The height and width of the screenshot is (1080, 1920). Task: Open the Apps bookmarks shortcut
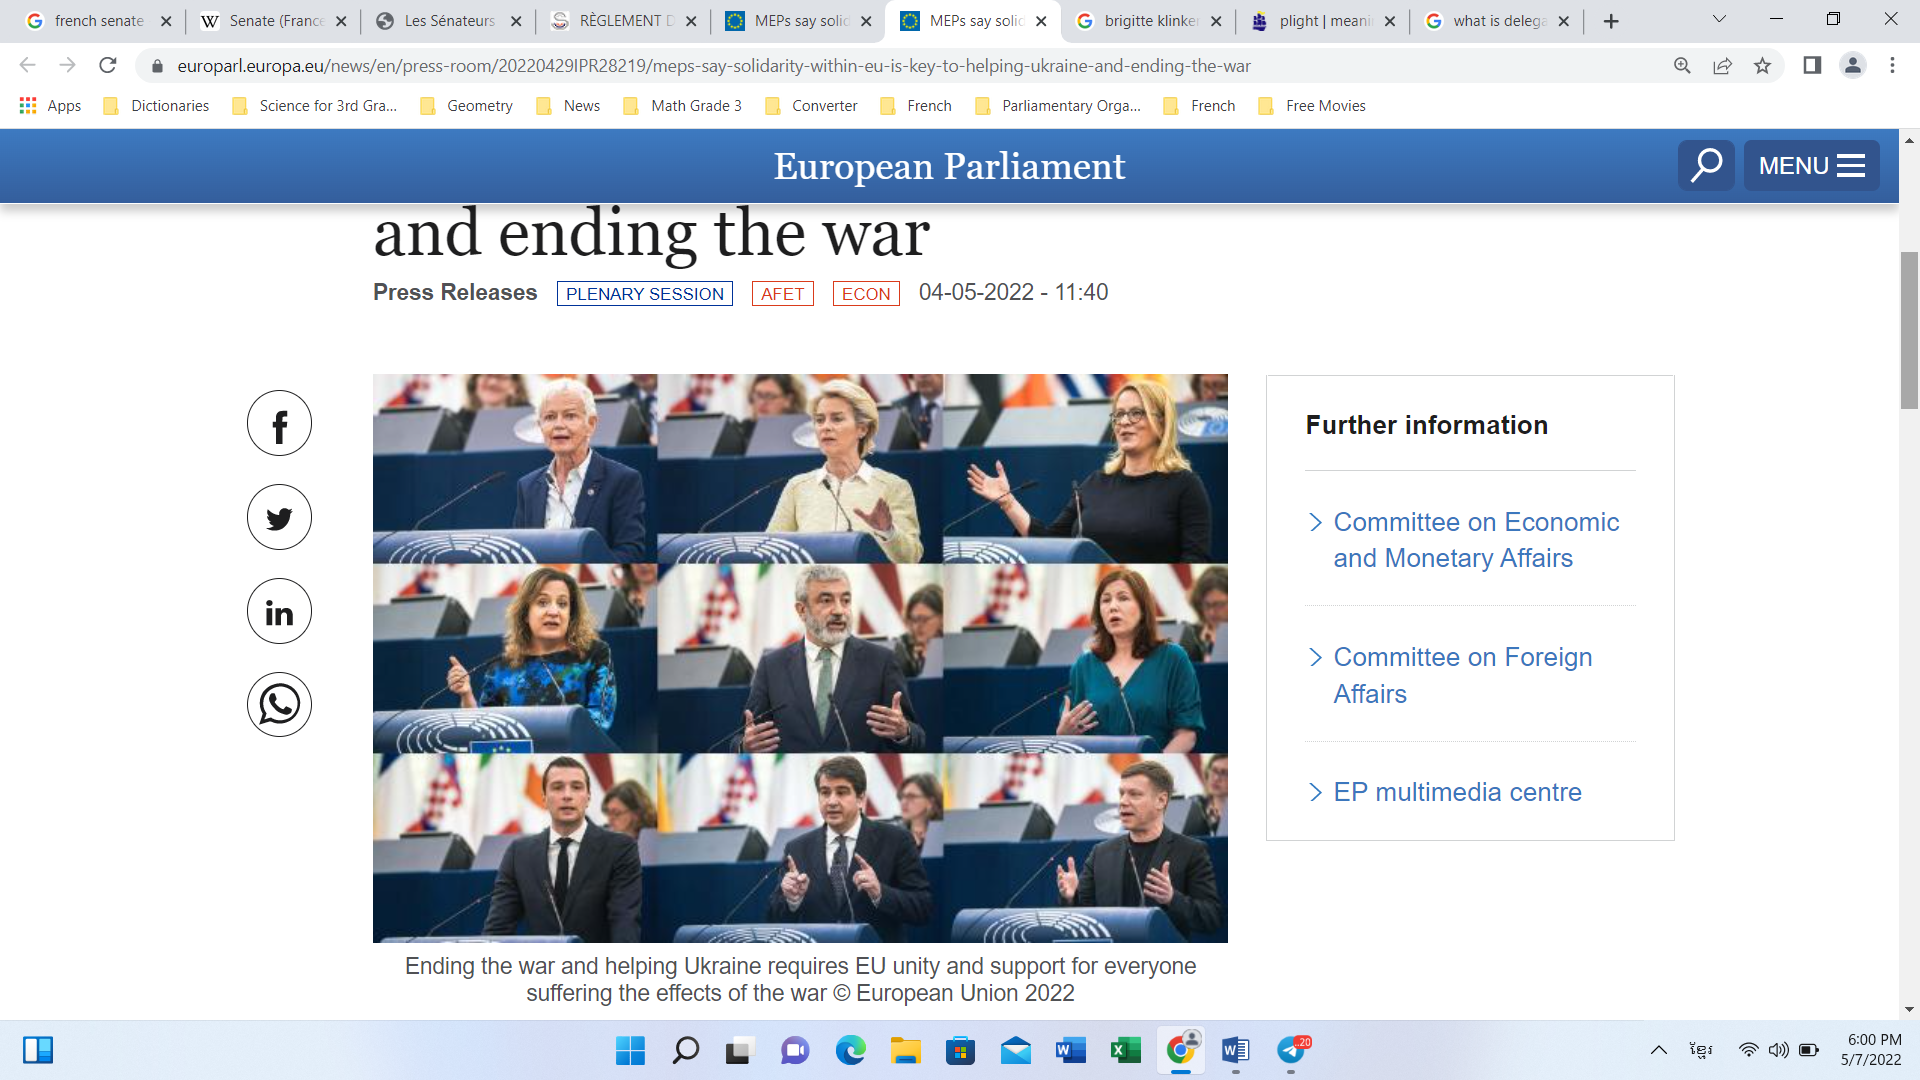point(50,106)
